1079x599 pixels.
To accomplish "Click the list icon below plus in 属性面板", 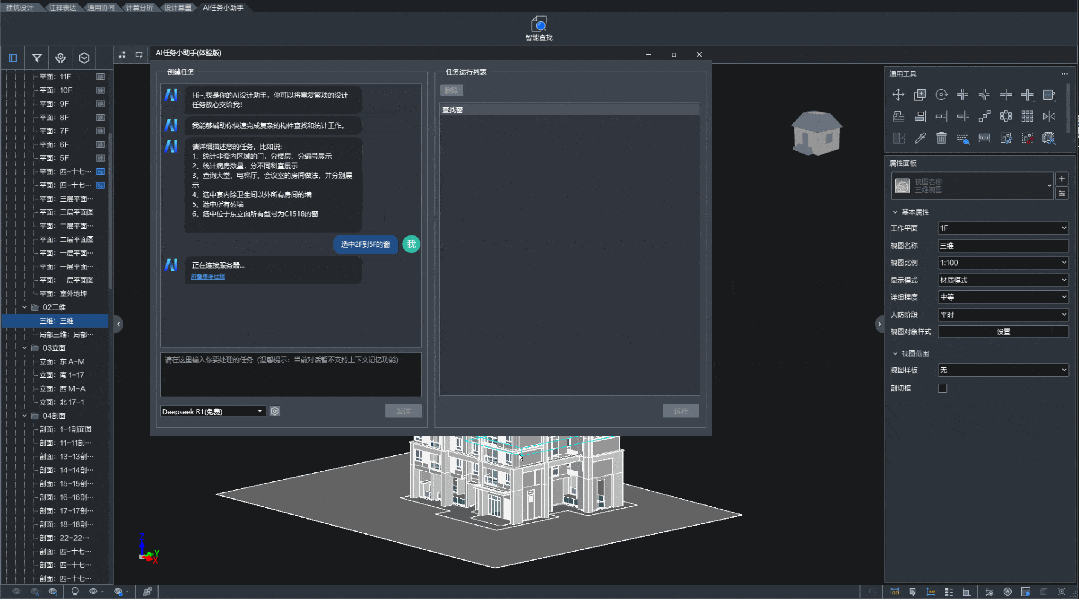I will (1062, 193).
